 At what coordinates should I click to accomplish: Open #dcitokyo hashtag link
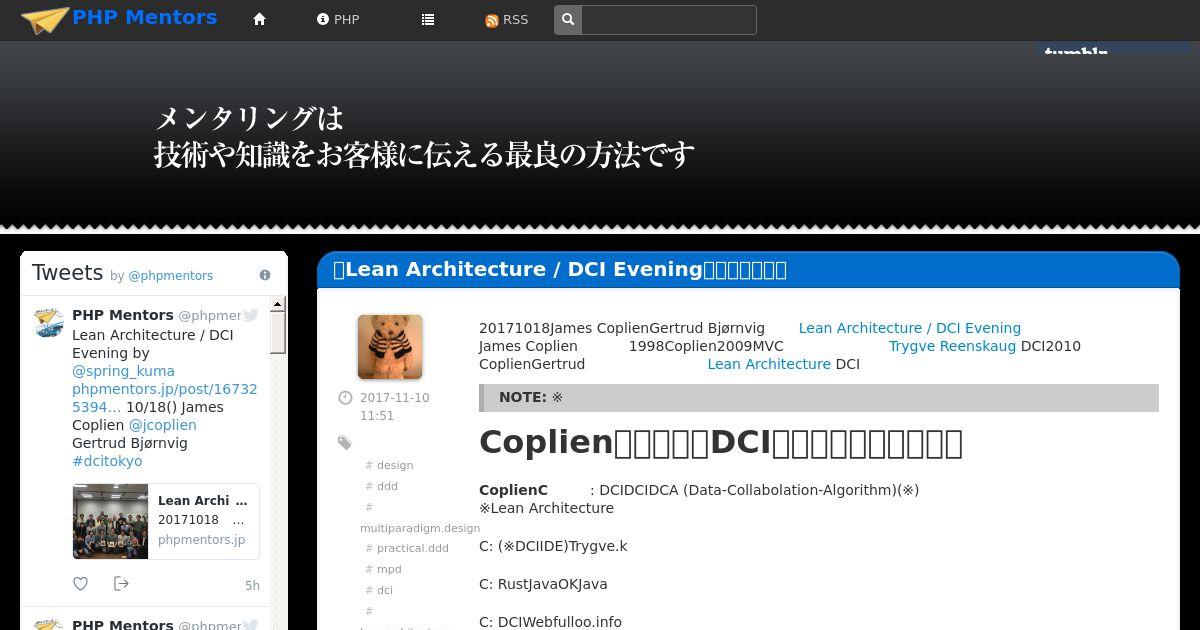[x=107, y=461]
